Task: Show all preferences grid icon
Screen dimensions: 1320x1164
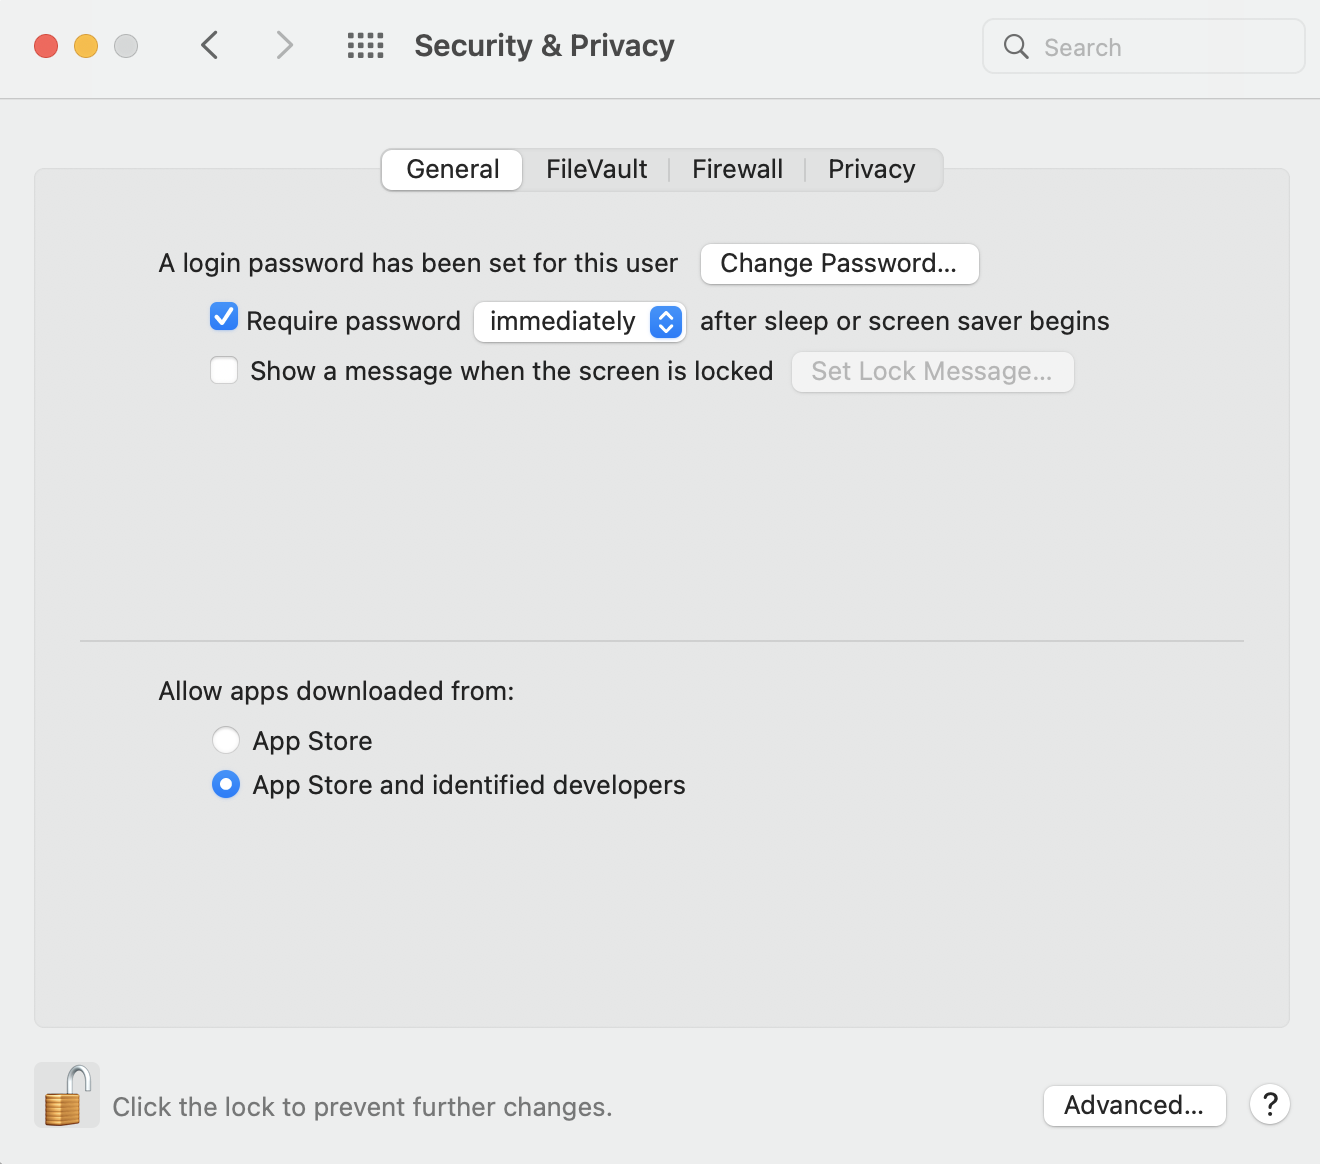Action: 365,45
